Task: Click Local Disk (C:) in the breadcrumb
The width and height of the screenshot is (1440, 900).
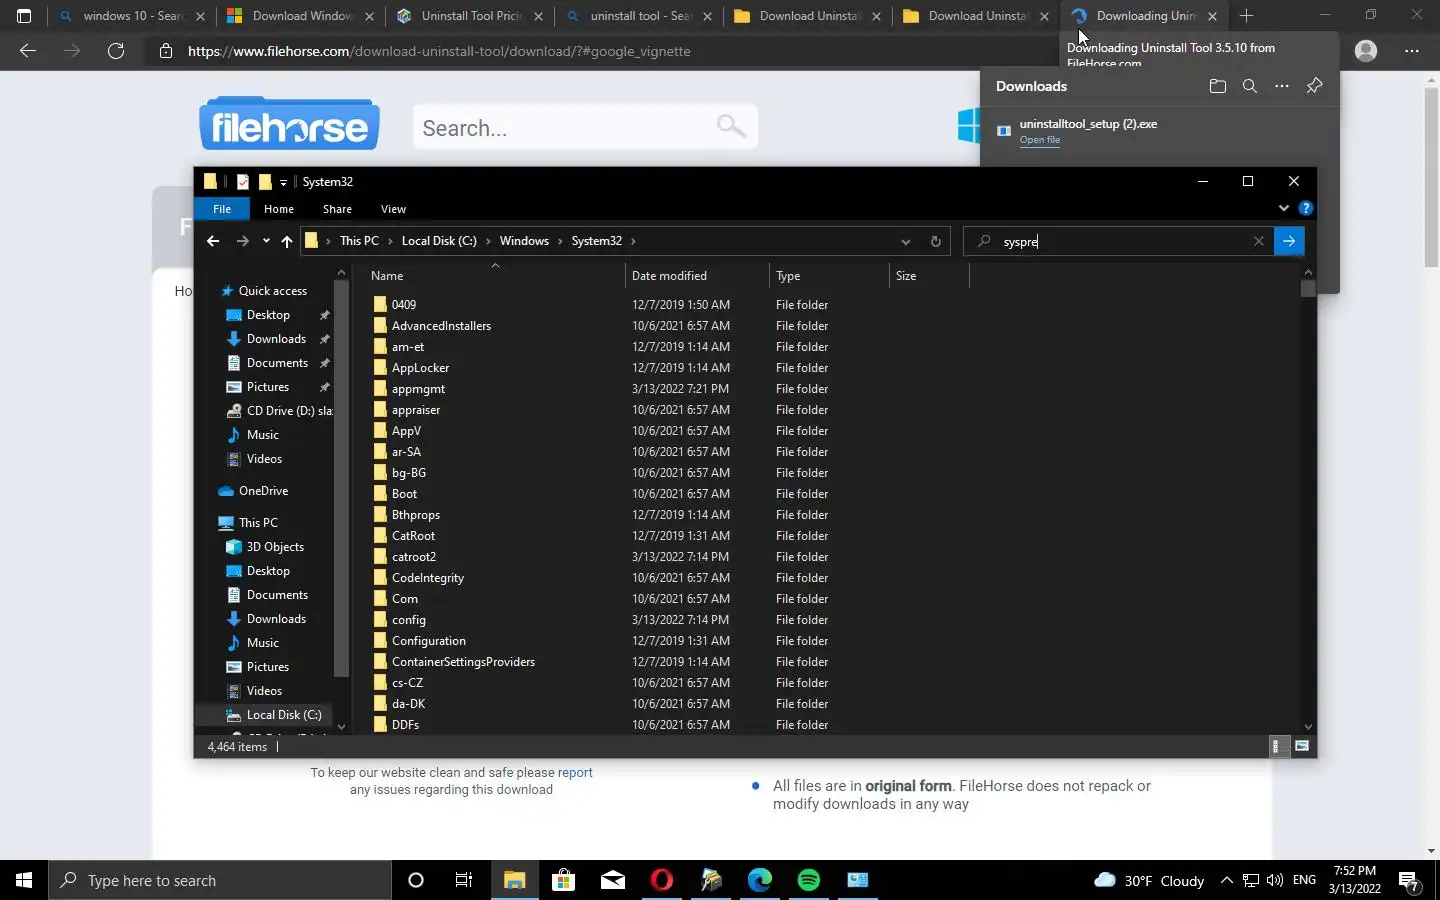Action: [439, 241]
